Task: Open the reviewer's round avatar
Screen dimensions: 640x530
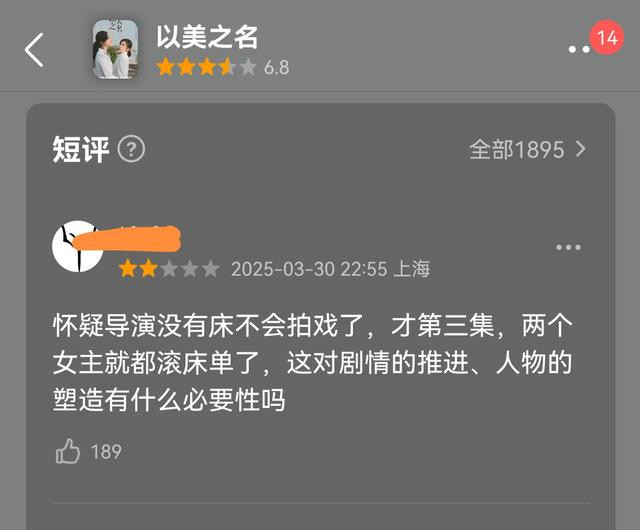Action: point(78,247)
